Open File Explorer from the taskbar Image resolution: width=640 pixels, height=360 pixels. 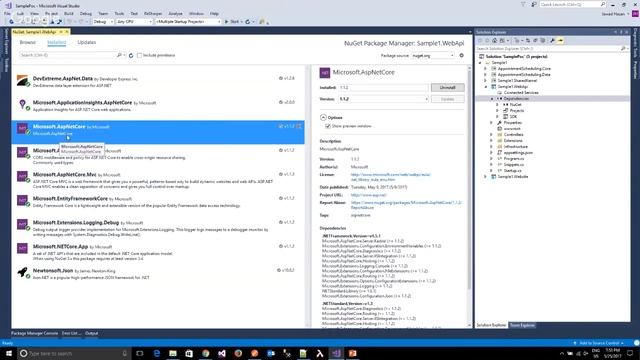click(173, 353)
